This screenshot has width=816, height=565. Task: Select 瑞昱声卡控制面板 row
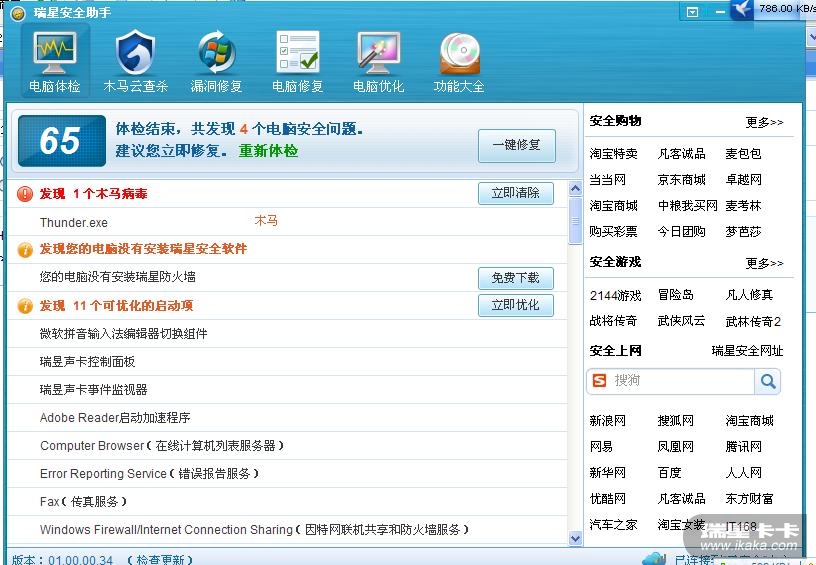pos(287,362)
